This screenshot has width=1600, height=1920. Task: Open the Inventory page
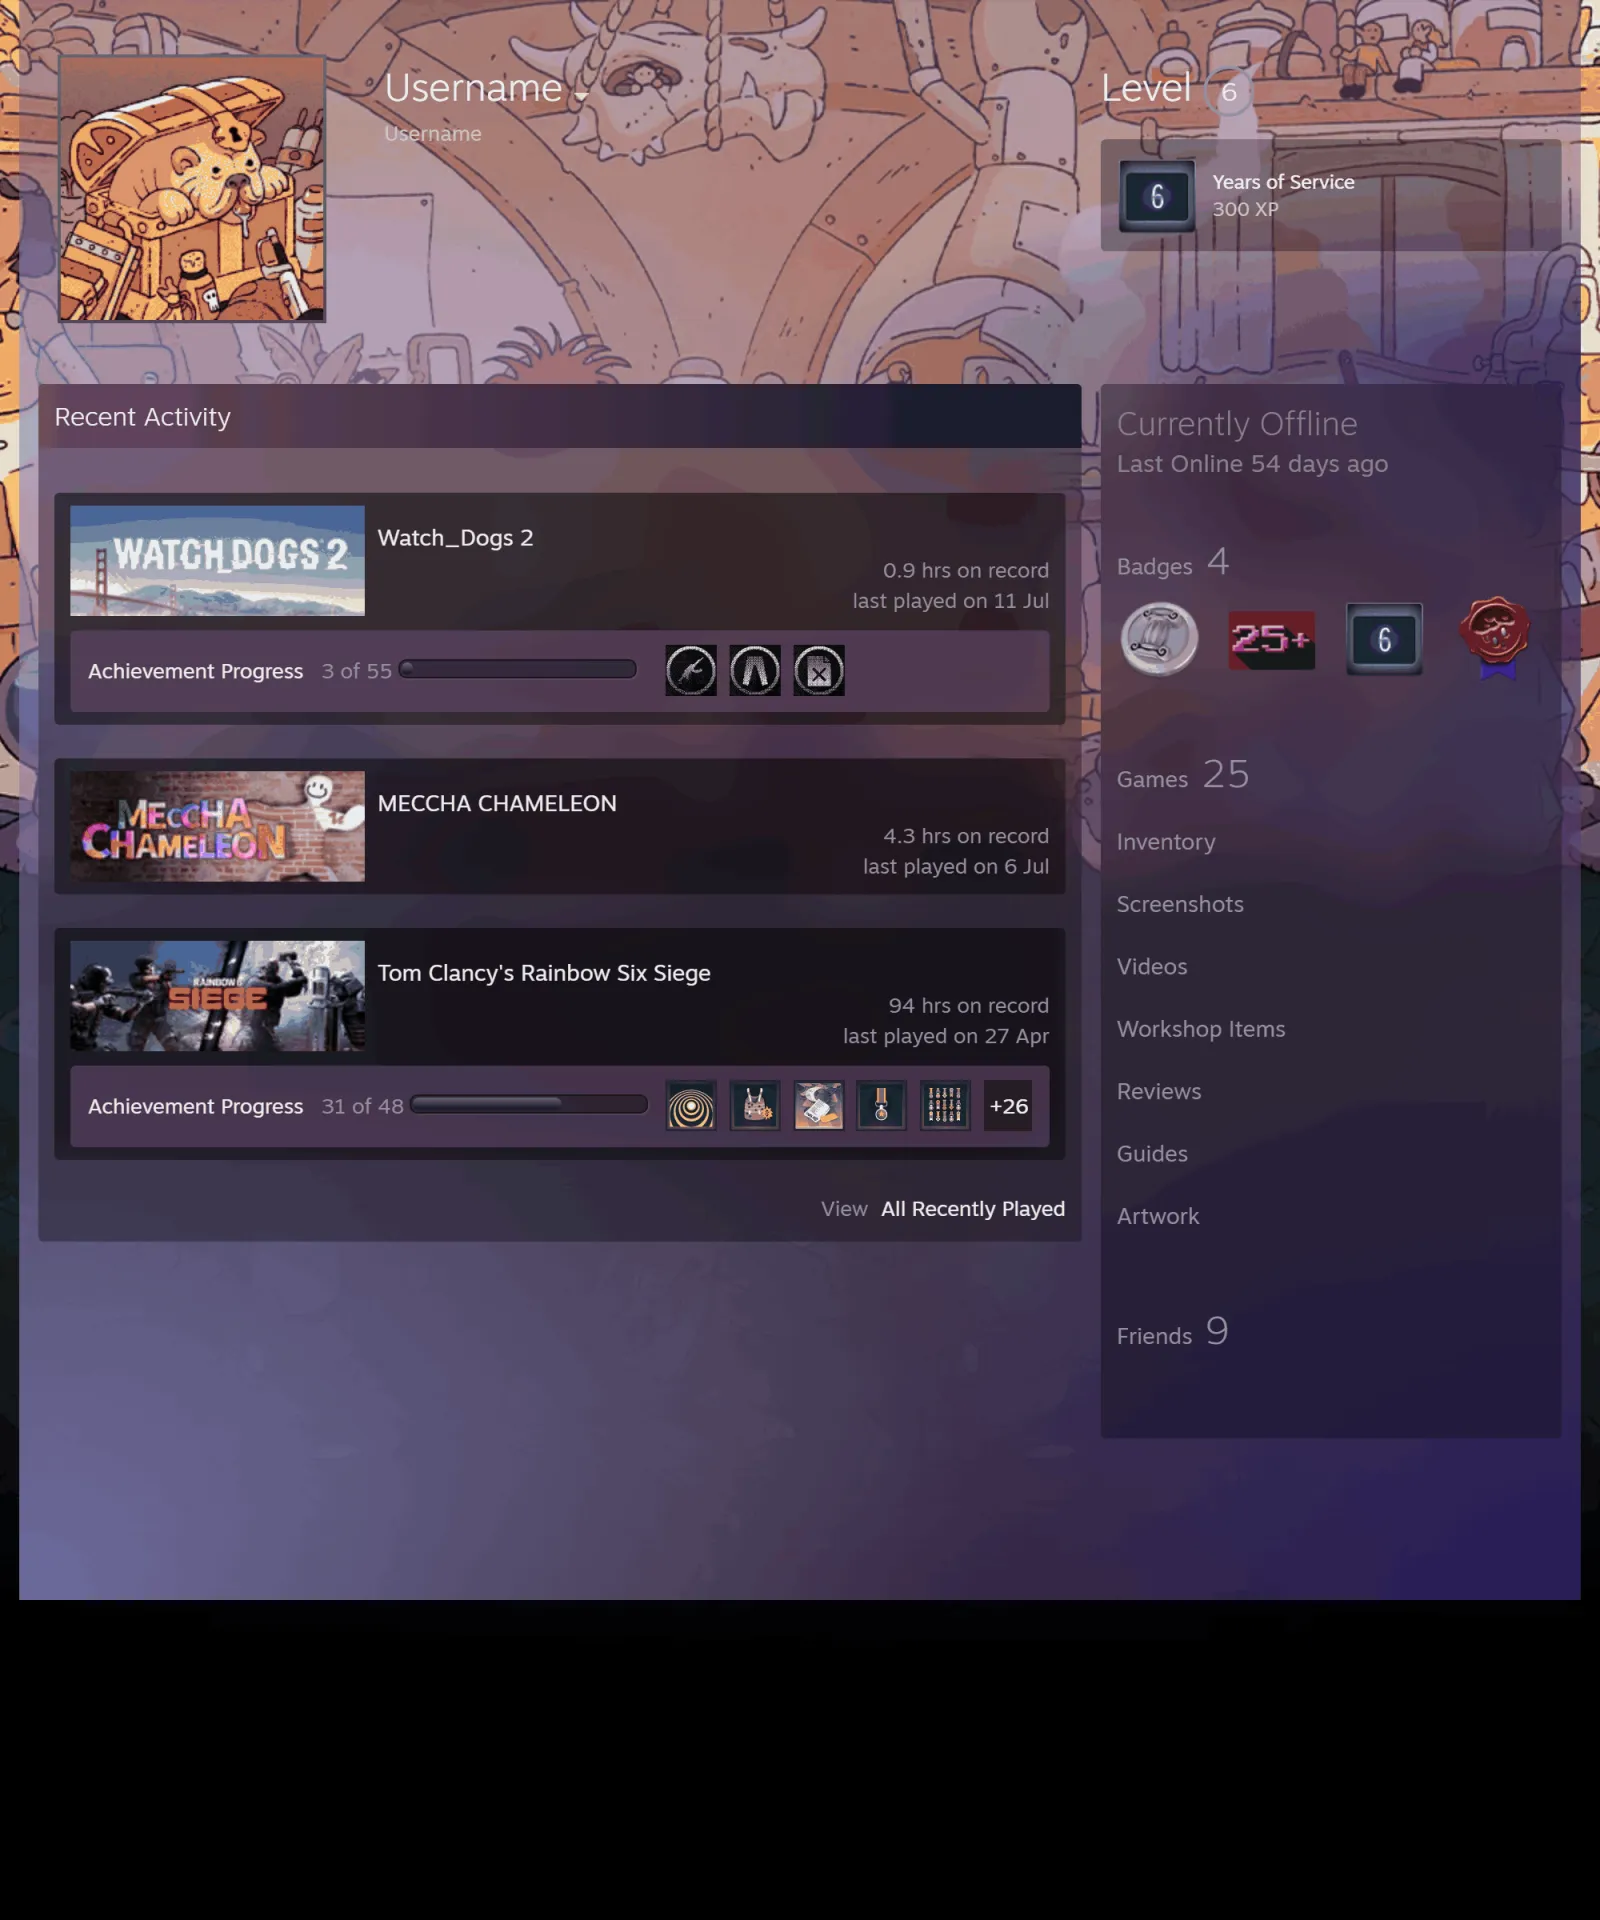pos(1166,842)
